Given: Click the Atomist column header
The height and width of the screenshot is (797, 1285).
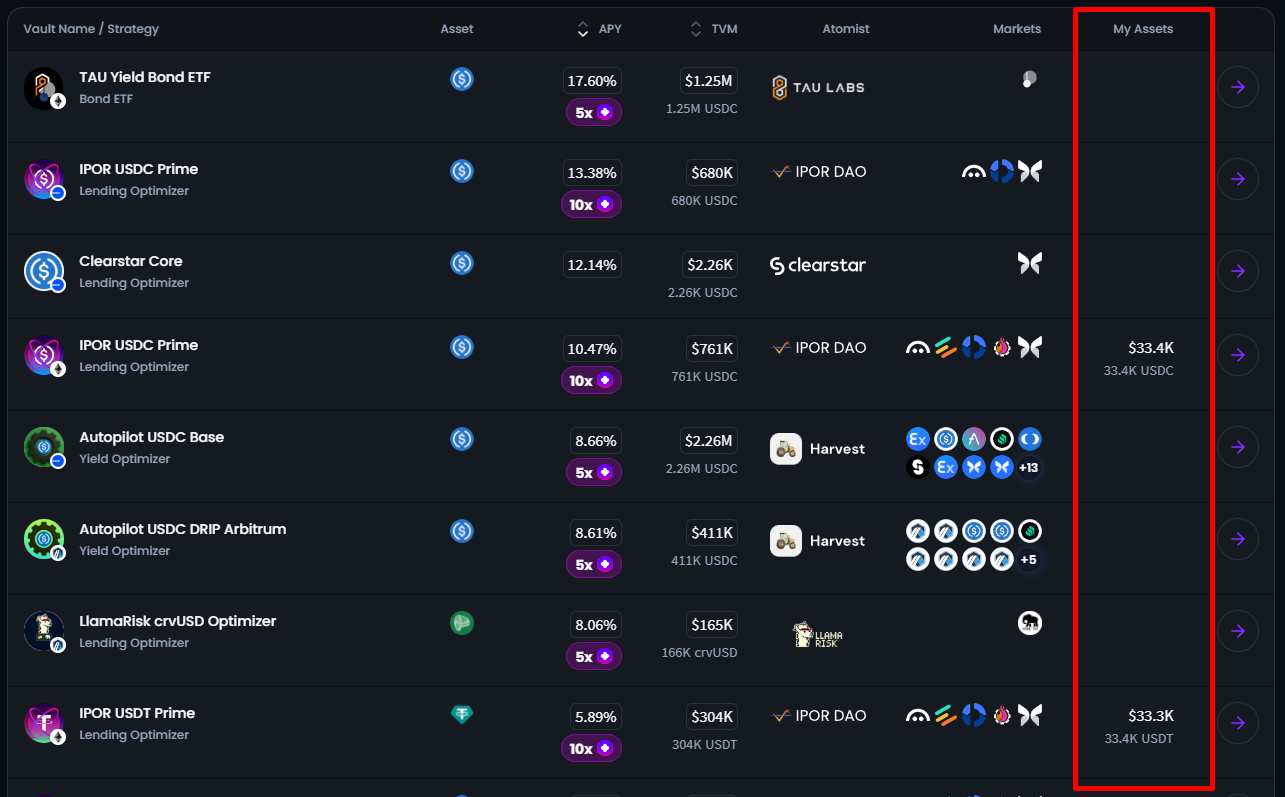Looking at the screenshot, I should [x=845, y=29].
